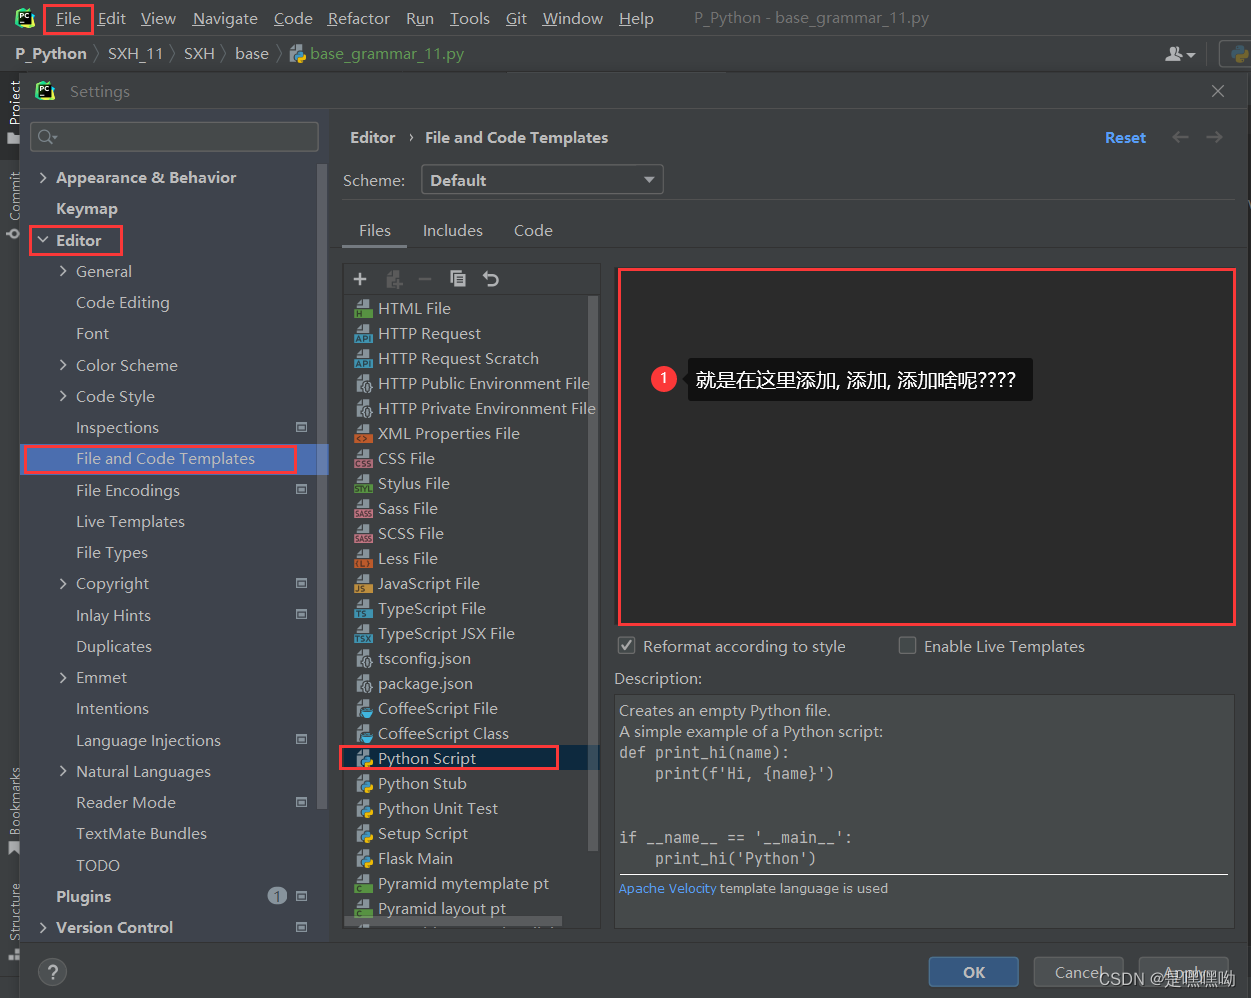
Task: Switch to the Includes tab
Action: click(452, 230)
